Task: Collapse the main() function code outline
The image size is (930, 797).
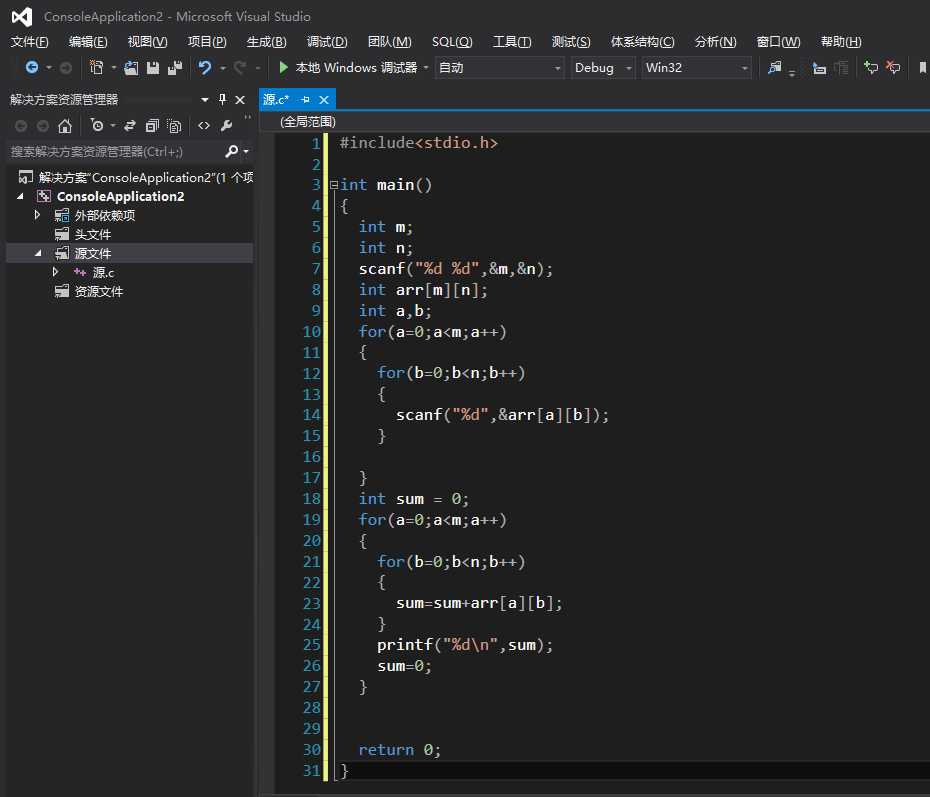Action: 334,184
